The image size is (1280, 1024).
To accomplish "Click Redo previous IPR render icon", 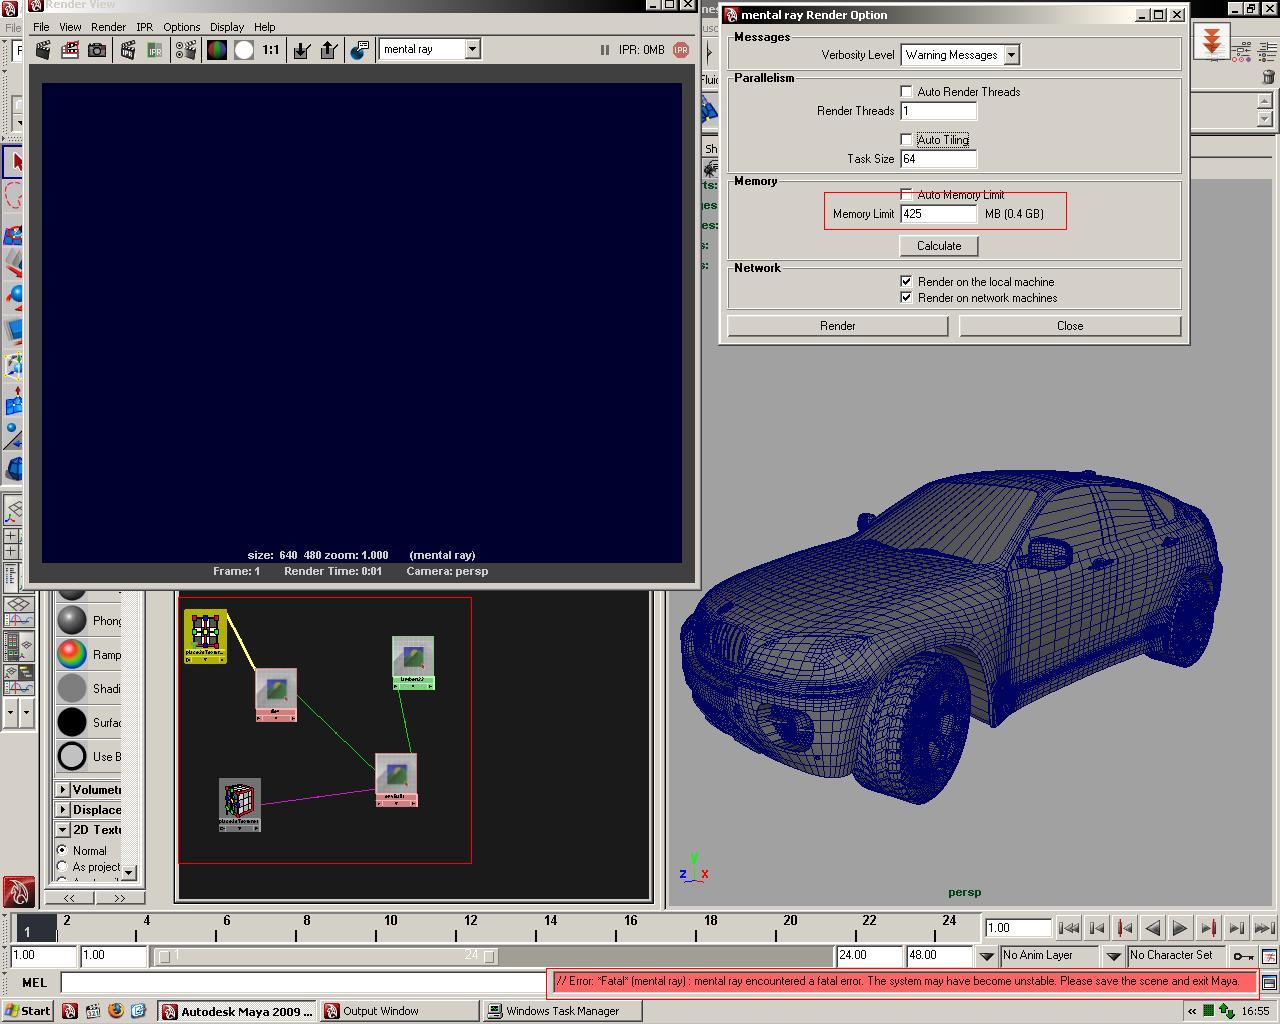I will coord(128,49).
